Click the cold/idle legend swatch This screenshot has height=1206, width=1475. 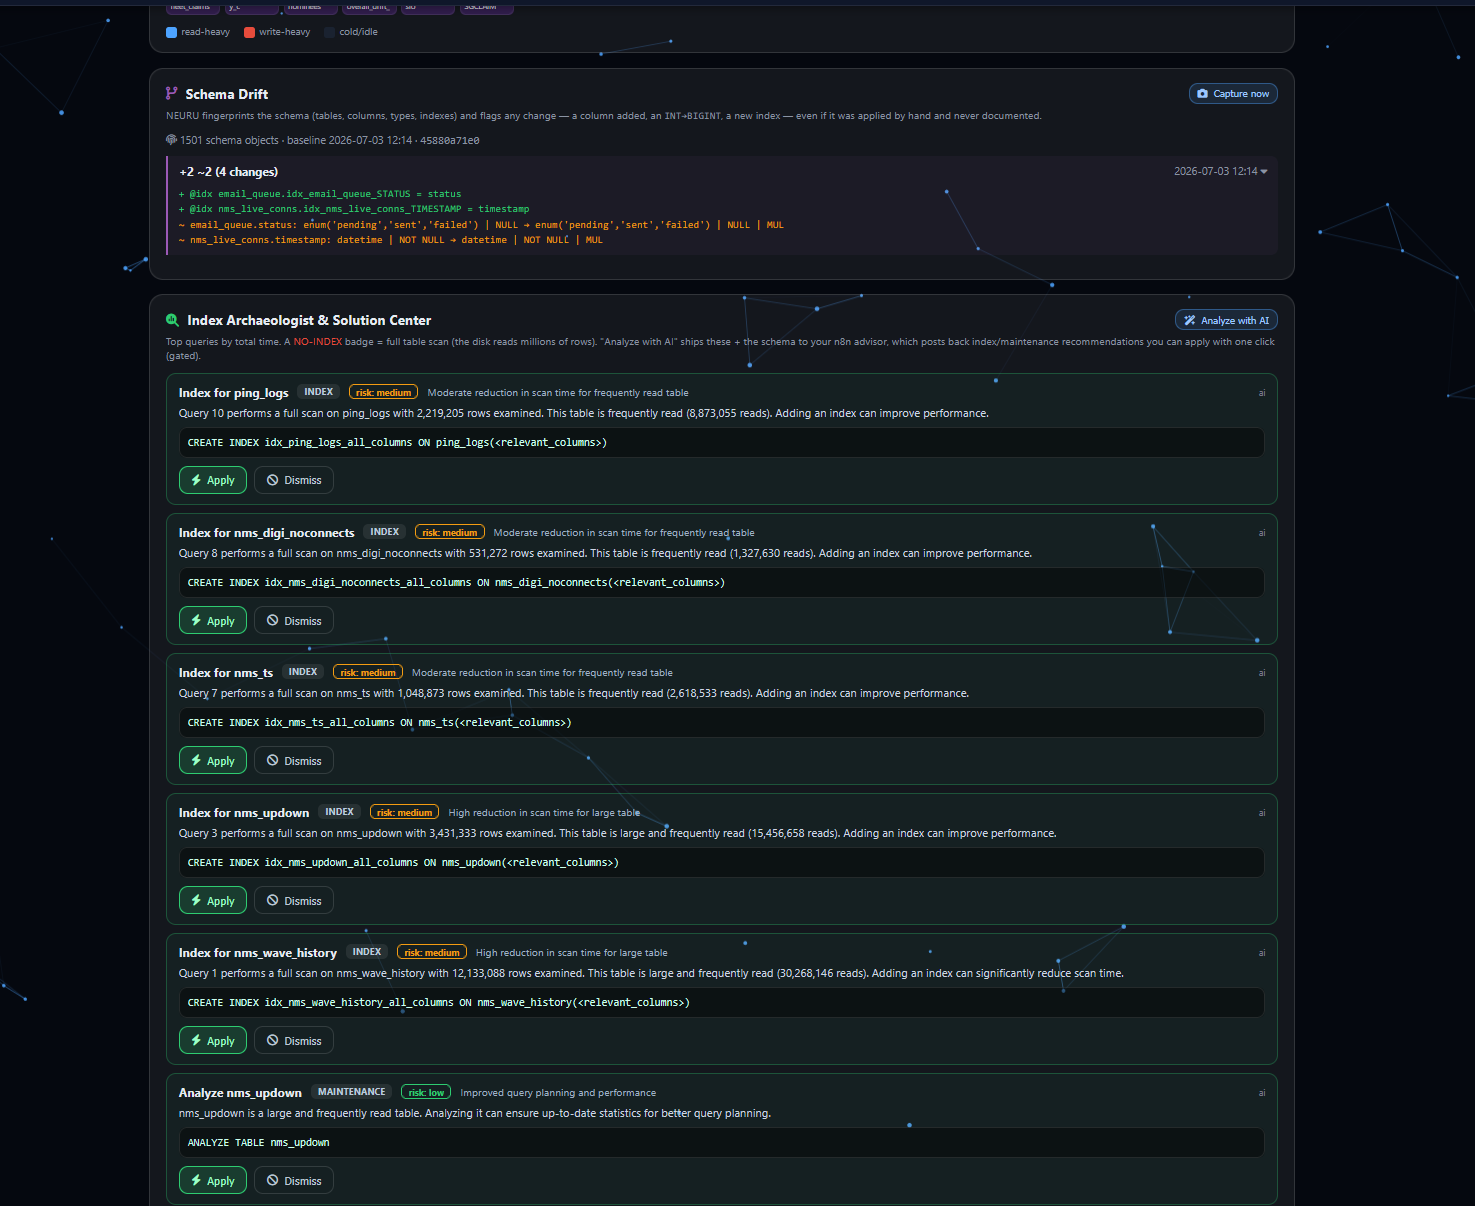[329, 32]
